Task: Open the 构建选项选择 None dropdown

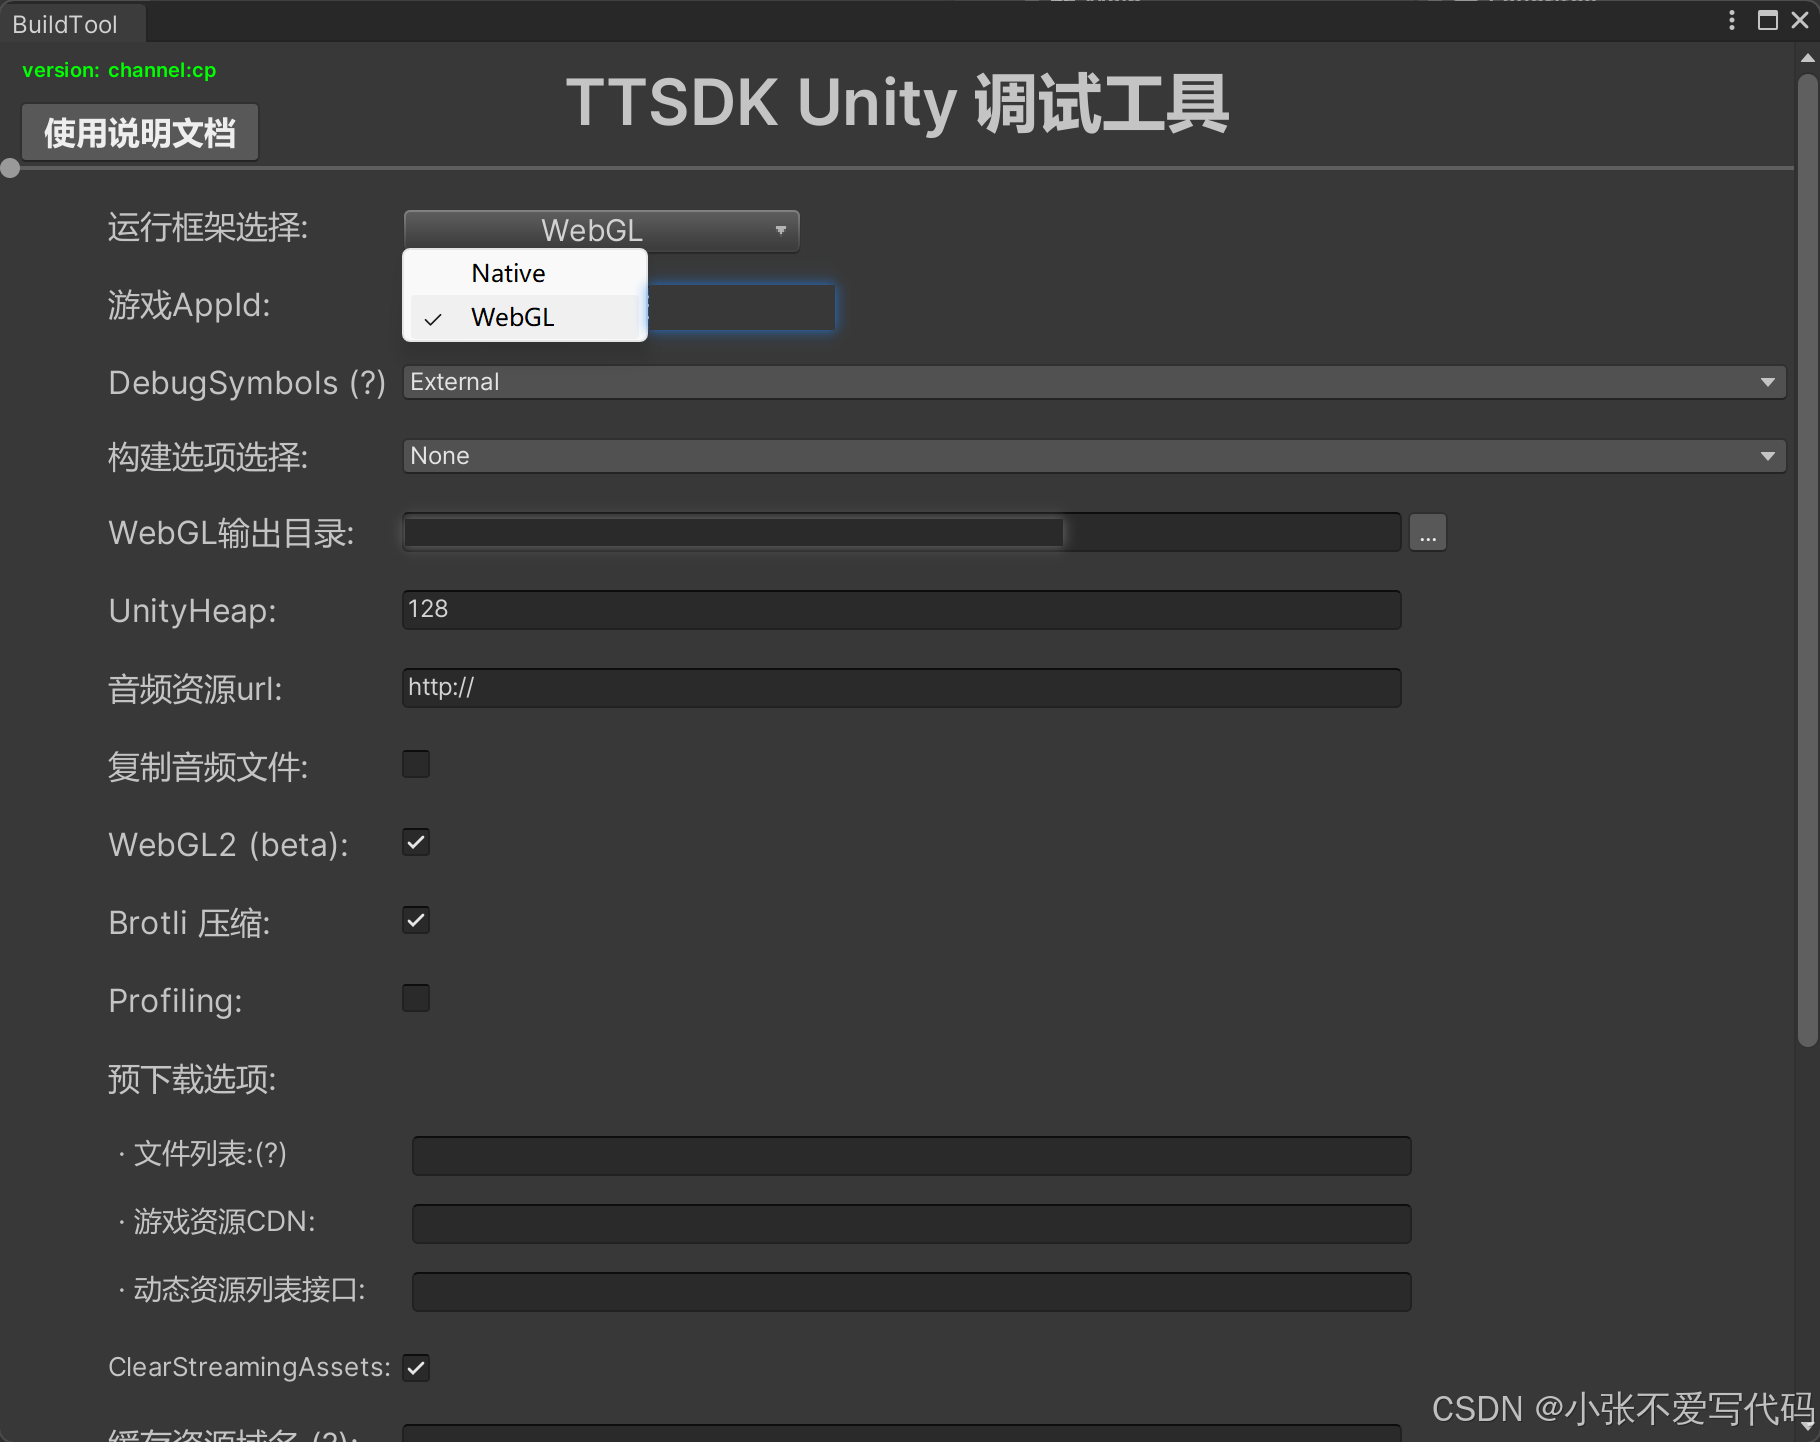Action: click(x=1094, y=456)
